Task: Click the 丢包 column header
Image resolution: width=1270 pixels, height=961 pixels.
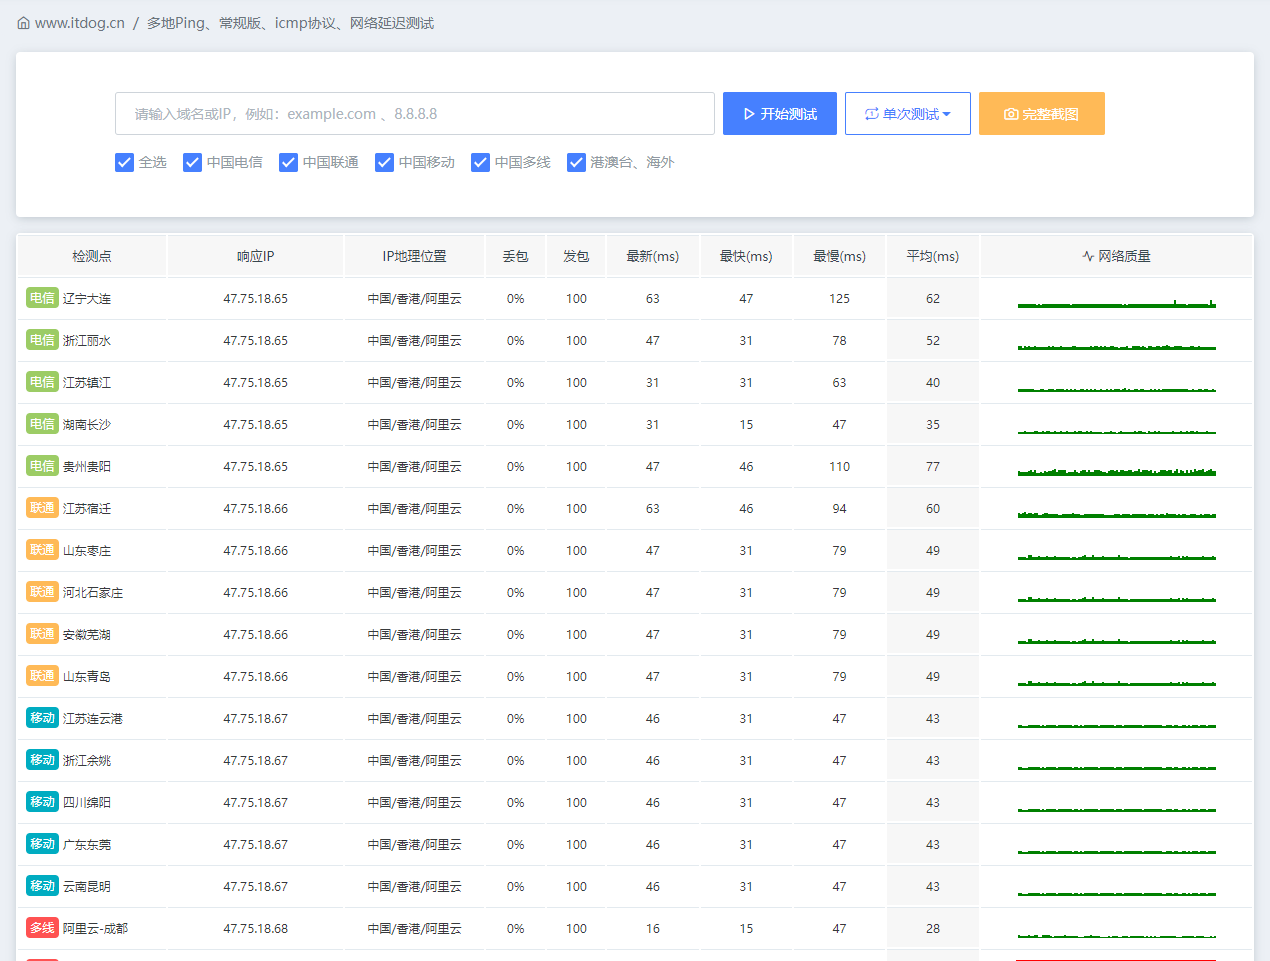Action: [515, 256]
